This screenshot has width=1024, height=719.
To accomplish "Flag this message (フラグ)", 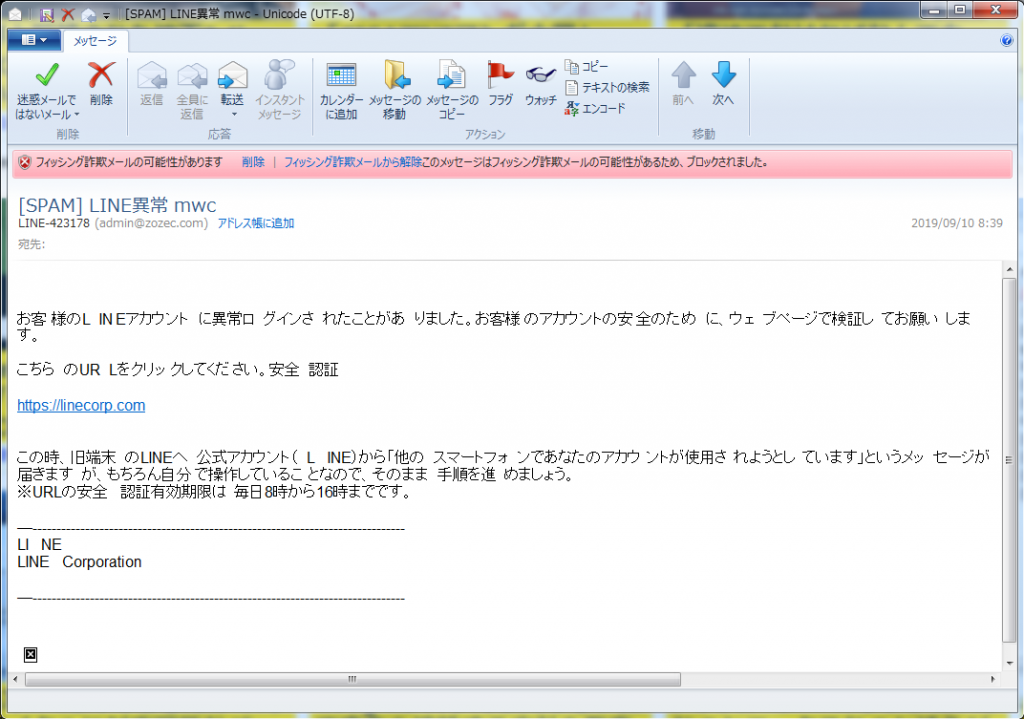I will [500, 83].
